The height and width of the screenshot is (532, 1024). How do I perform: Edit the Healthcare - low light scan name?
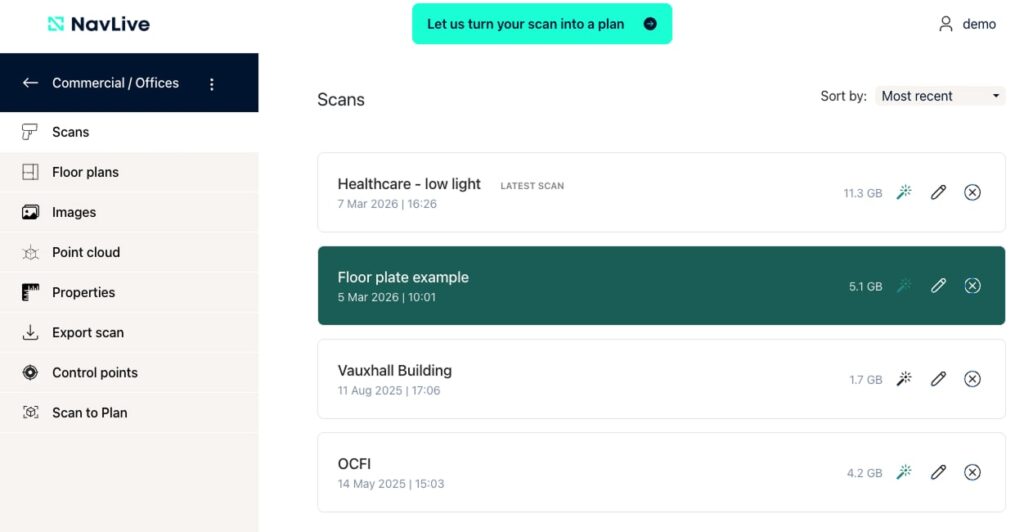[938, 192]
